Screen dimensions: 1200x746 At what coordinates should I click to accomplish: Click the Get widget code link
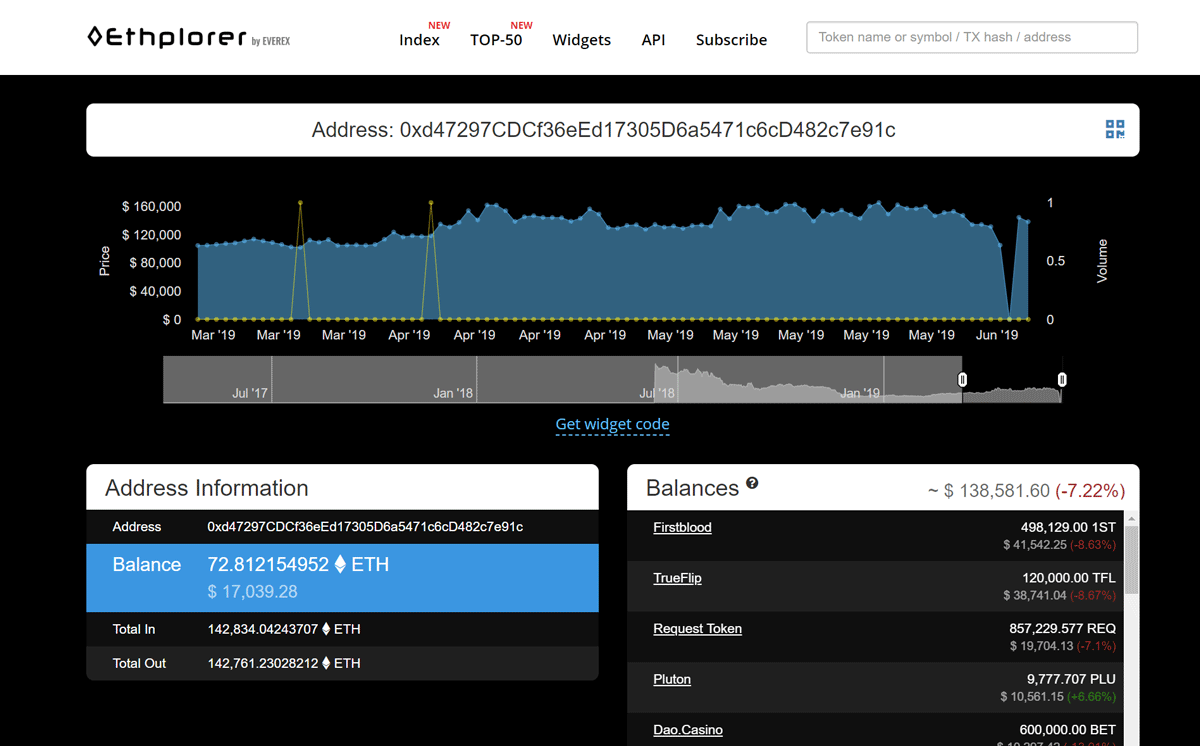coord(612,424)
